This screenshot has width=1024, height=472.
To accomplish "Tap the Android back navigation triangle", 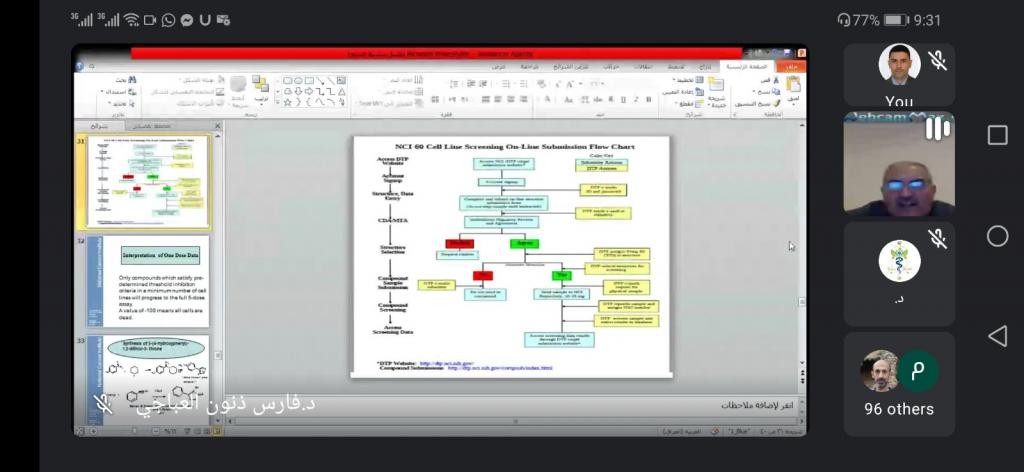I will [997, 336].
